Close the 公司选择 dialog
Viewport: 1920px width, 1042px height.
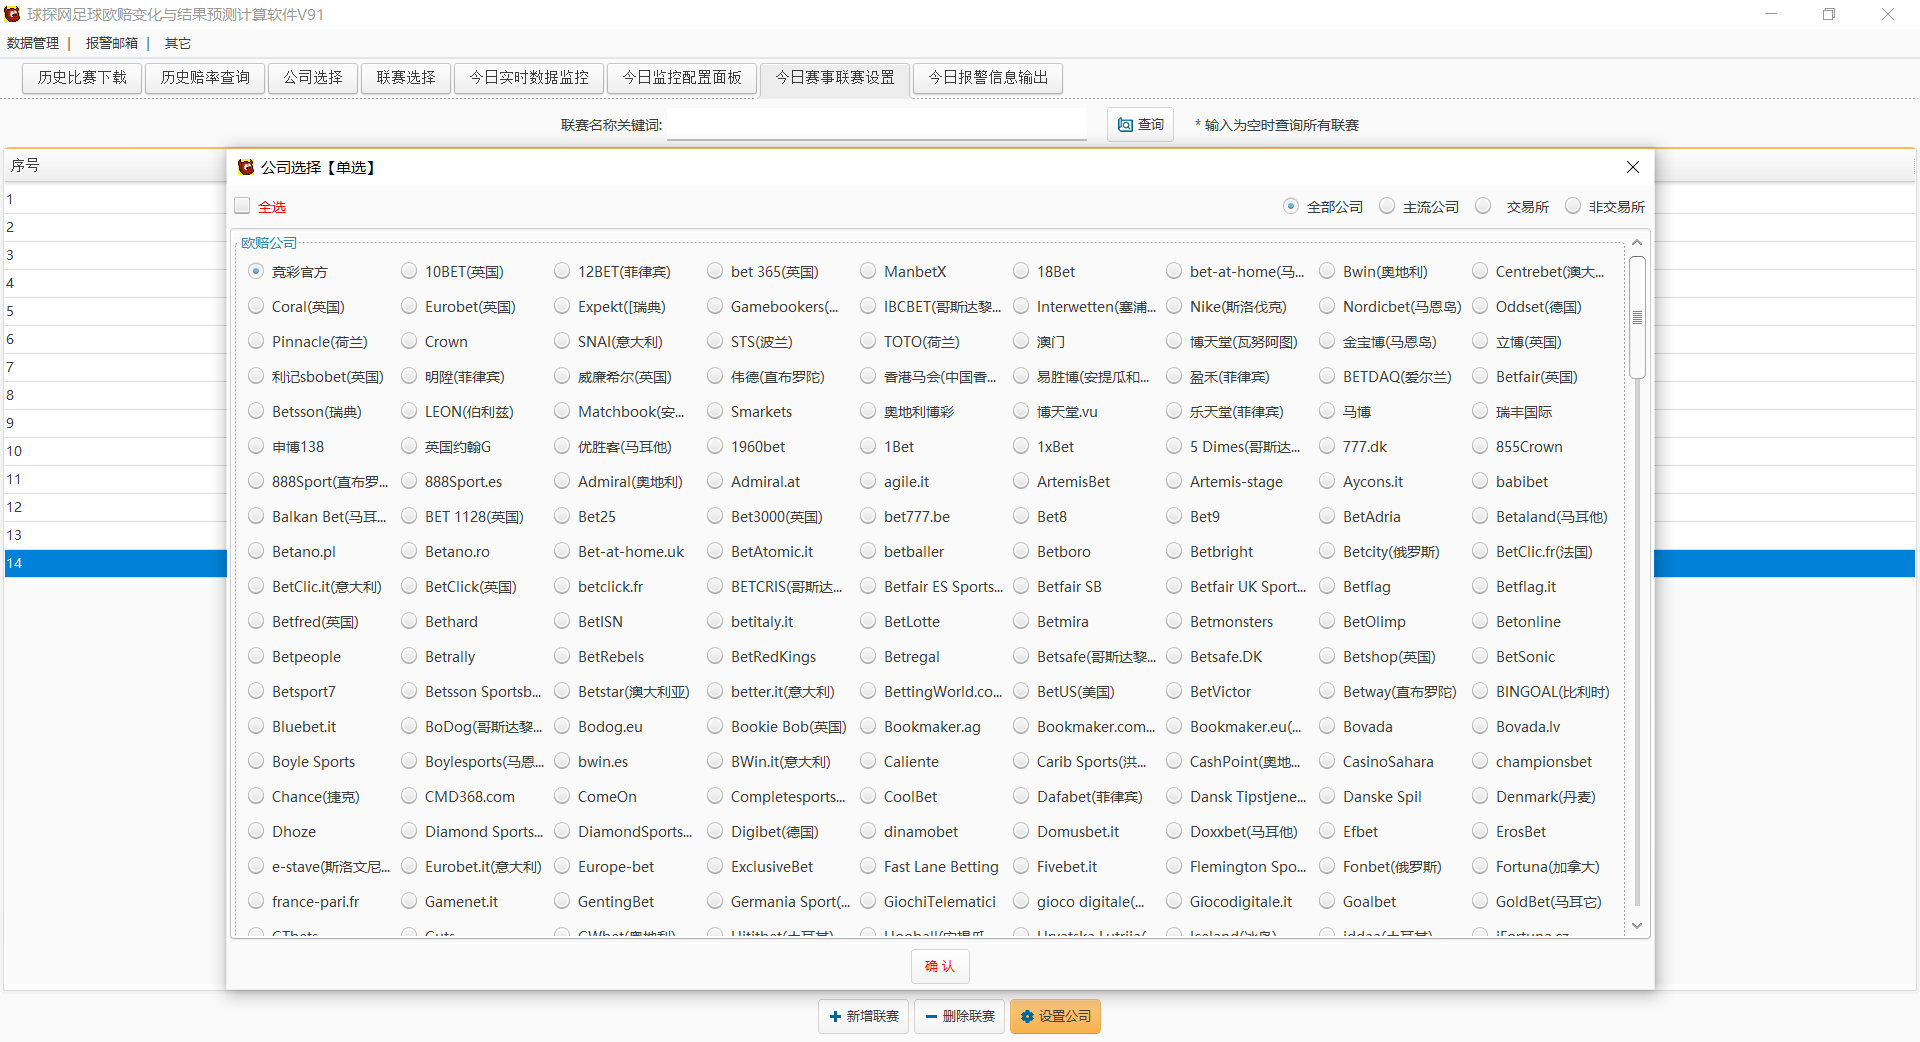(x=1633, y=167)
